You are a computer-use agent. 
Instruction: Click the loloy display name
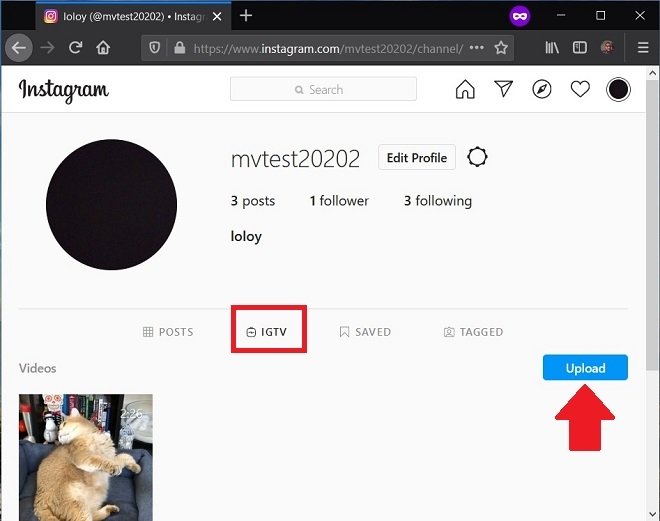click(x=246, y=236)
